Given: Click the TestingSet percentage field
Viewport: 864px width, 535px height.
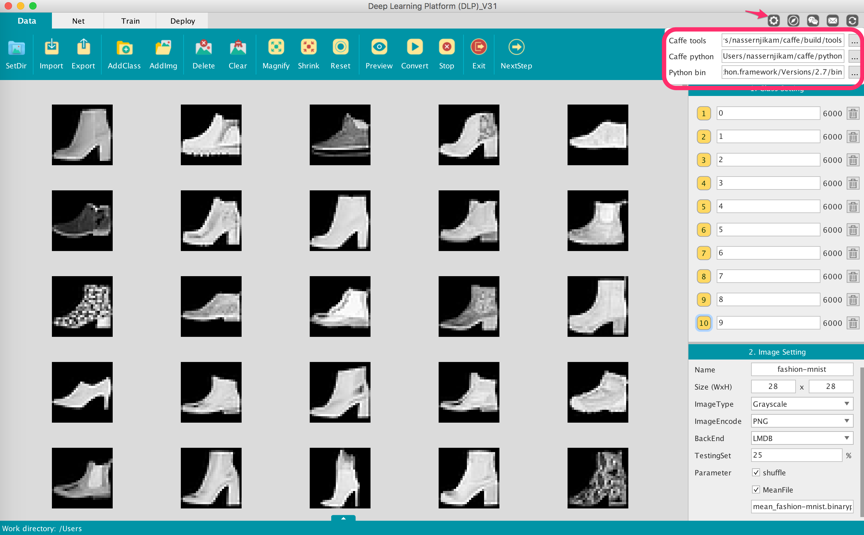Looking at the screenshot, I should (x=796, y=455).
